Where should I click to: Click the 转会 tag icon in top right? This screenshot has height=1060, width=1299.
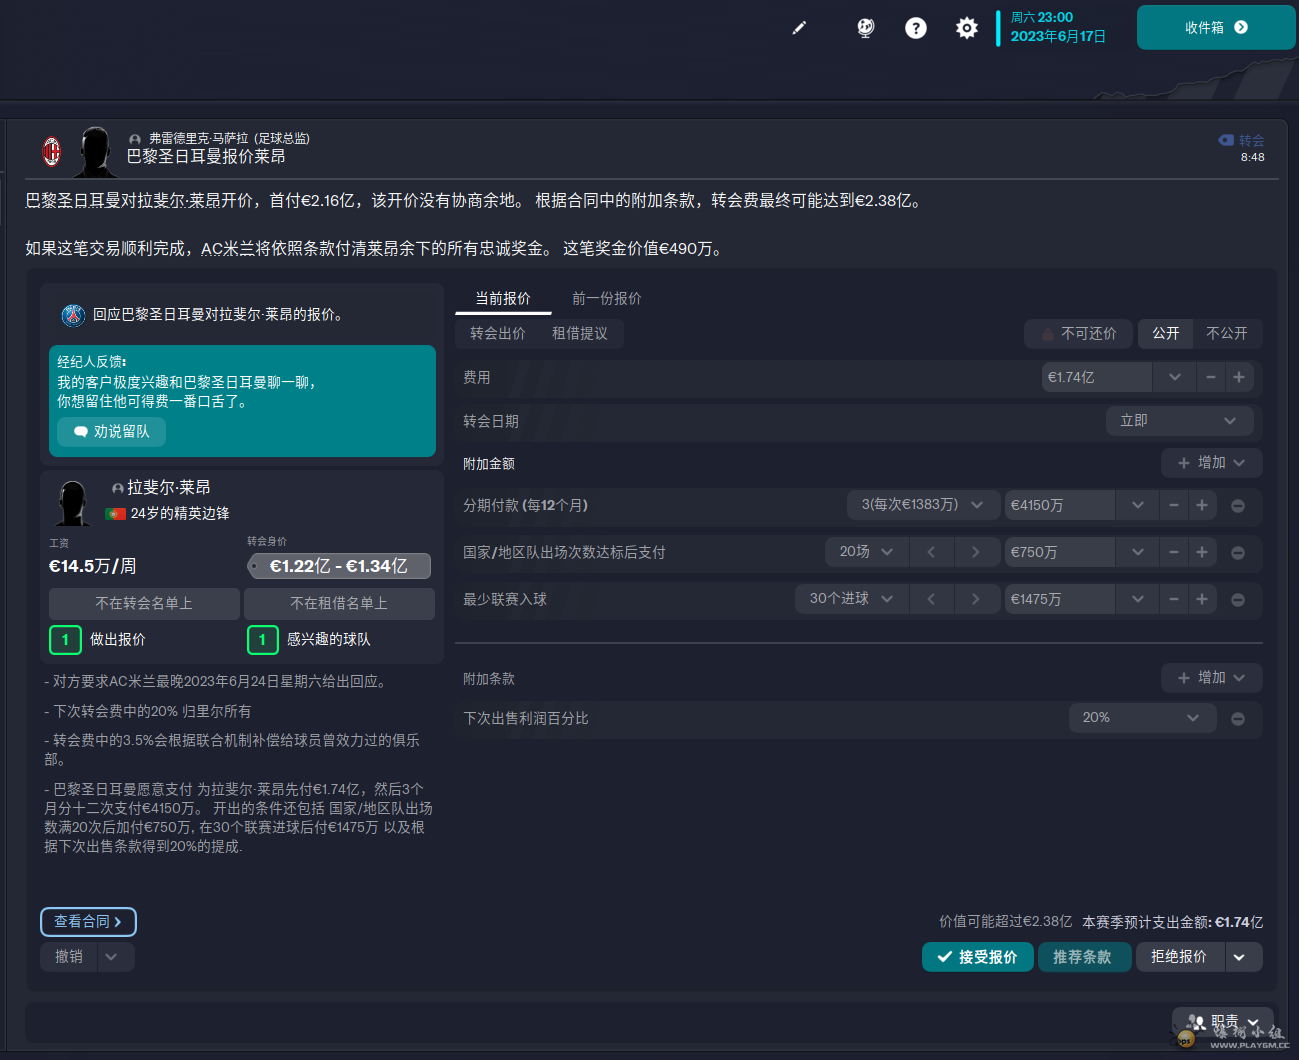pos(1226,140)
